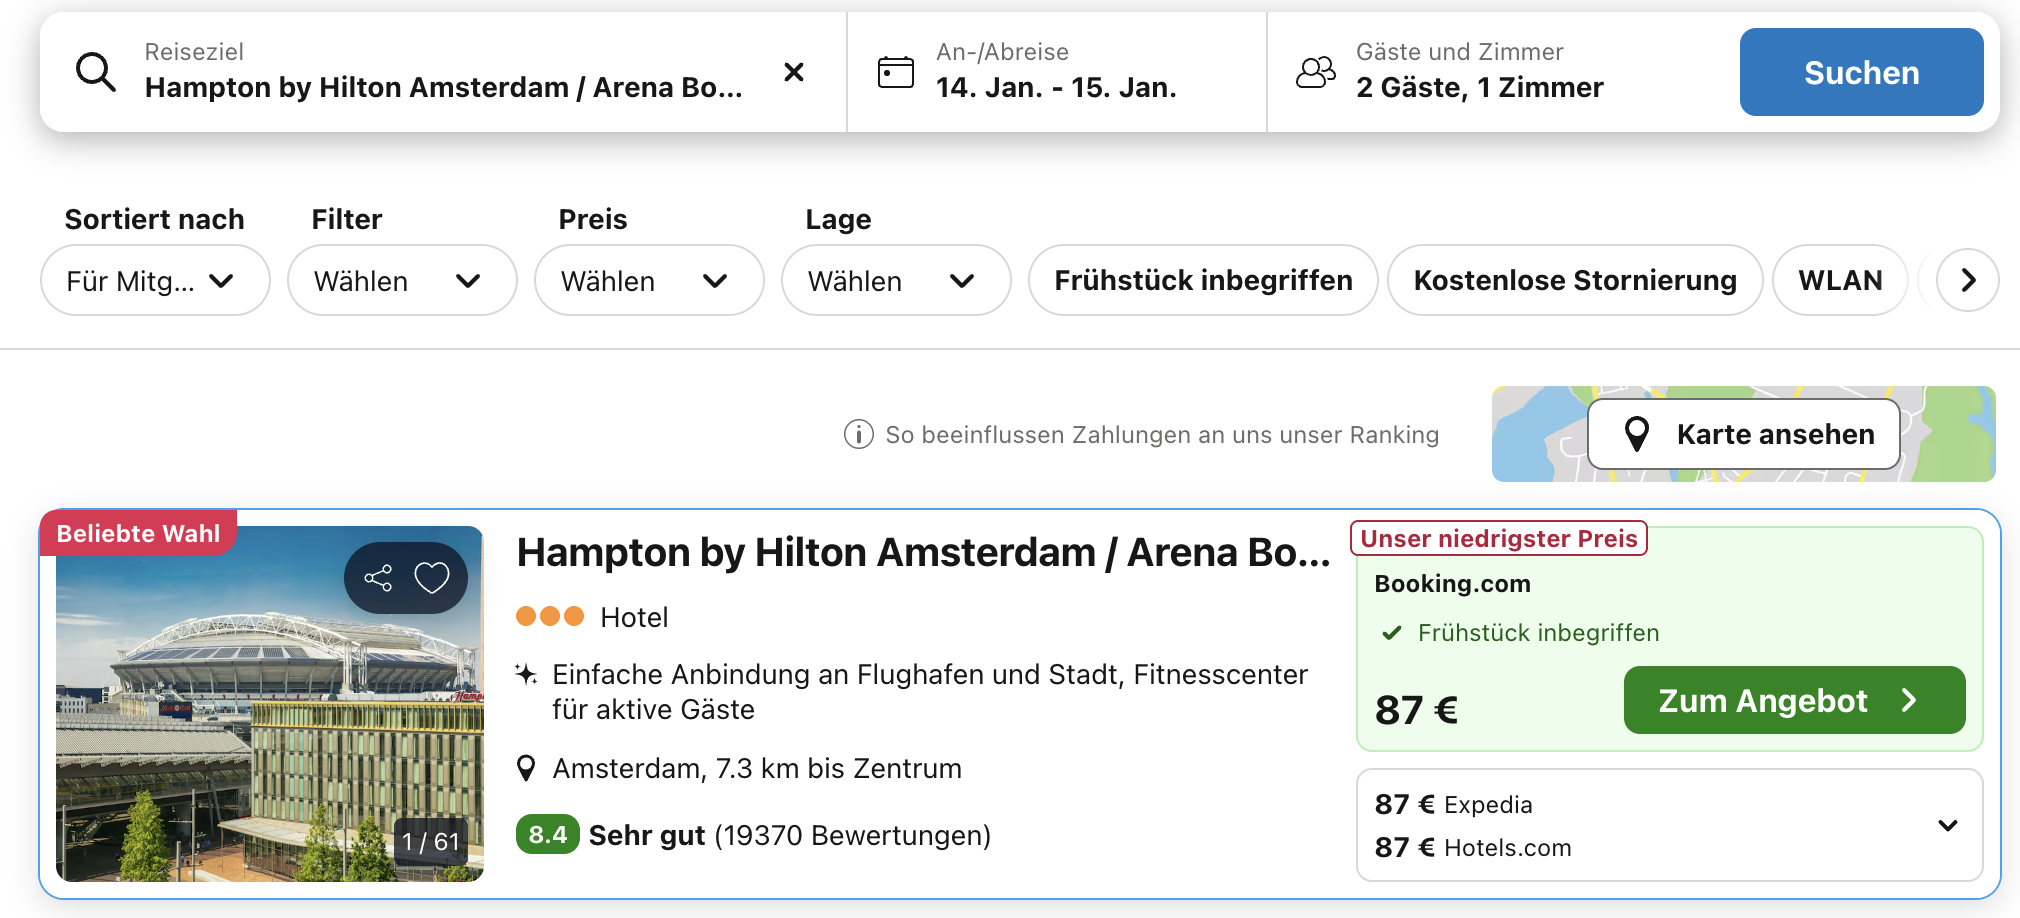Toggle the Frühstück inbegriffen filter
This screenshot has width=2020, height=918.
tap(1203, 280)
